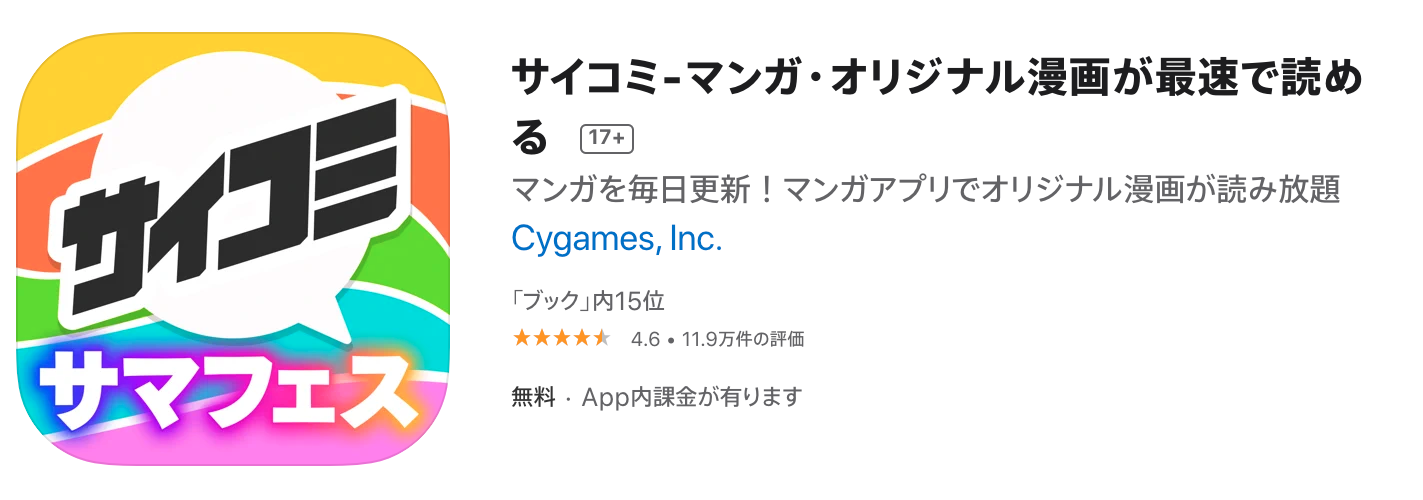
Task: Click the 4.6 rating score
Action: click(645, 339)
